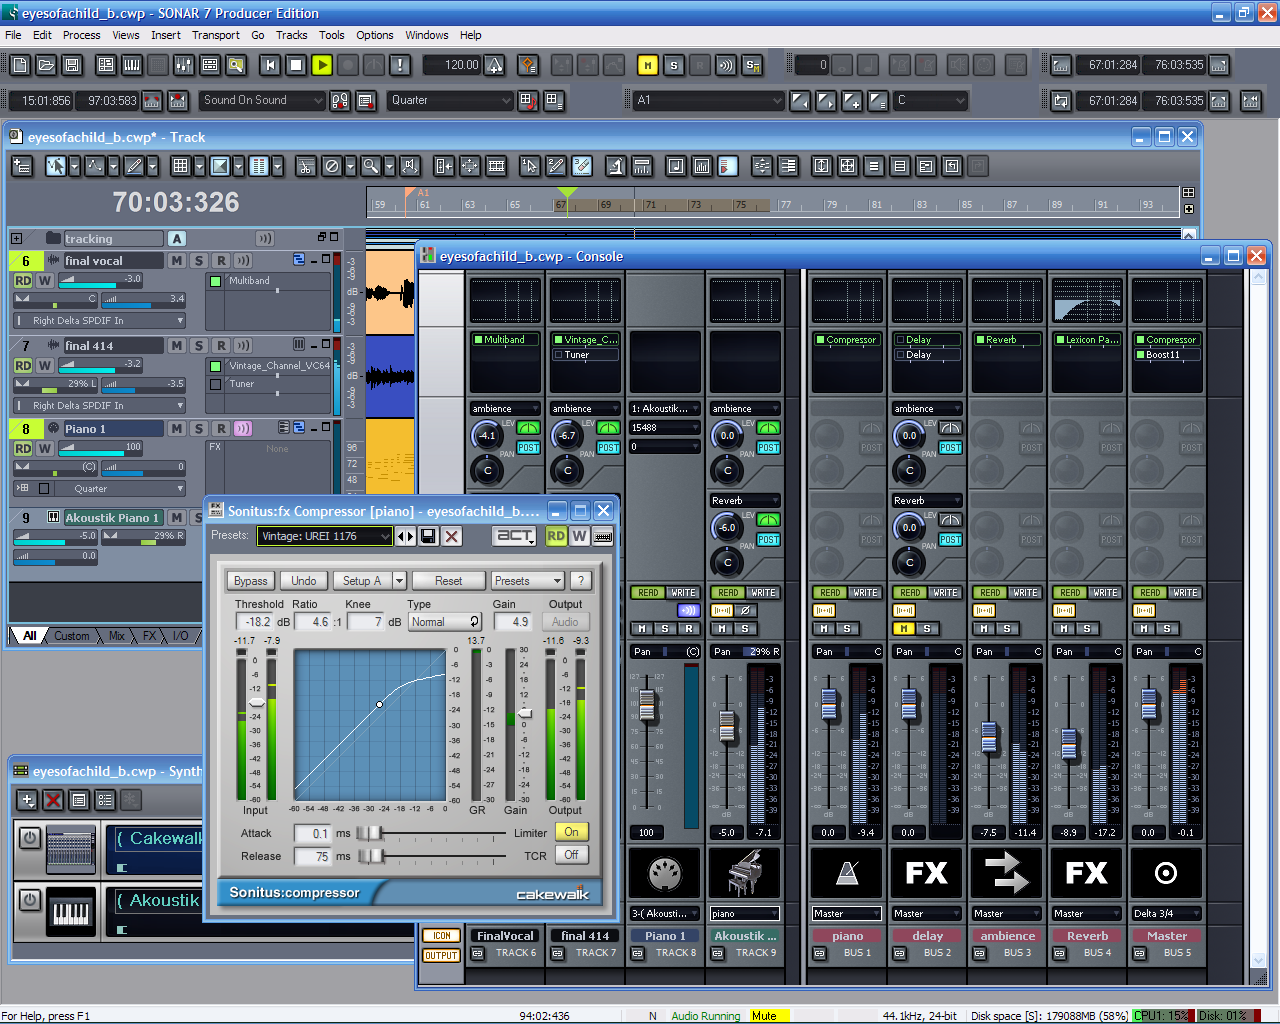Open the Quarter snap resolution dropdown in the toolbar
This screenshot has height=1024, width=1280.
450,100
